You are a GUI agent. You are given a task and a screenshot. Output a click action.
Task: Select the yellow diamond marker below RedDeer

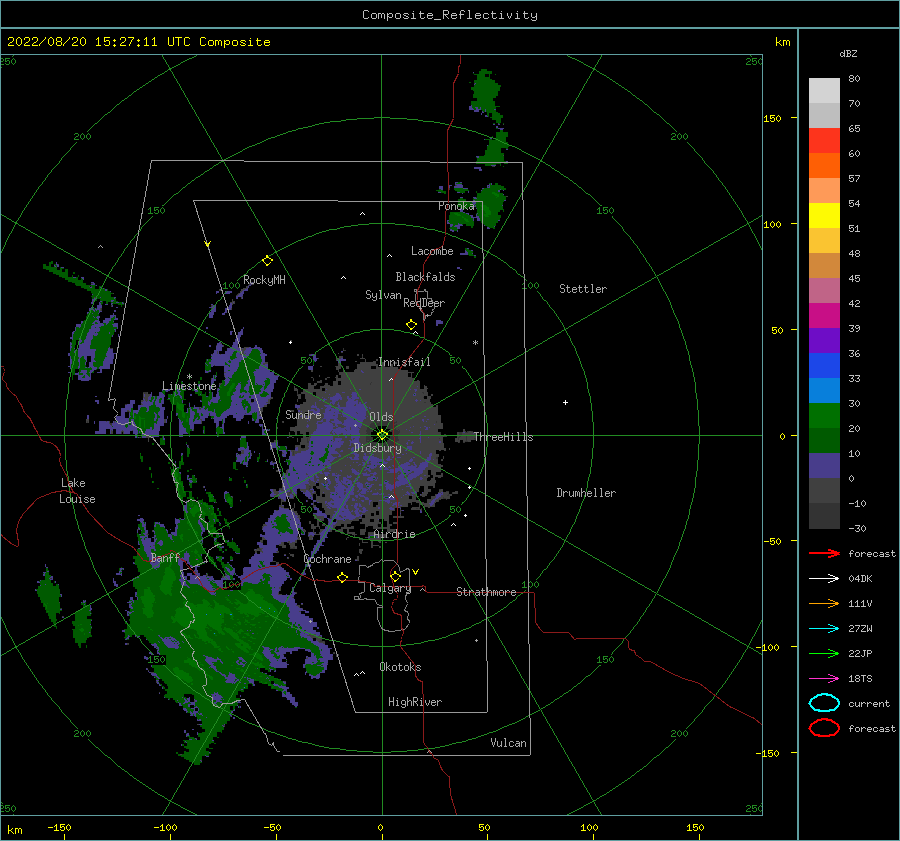pos(412,325)
